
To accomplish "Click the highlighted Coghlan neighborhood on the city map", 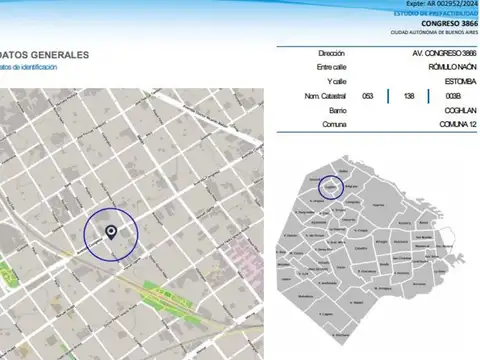I will click(x=331, y=188).
